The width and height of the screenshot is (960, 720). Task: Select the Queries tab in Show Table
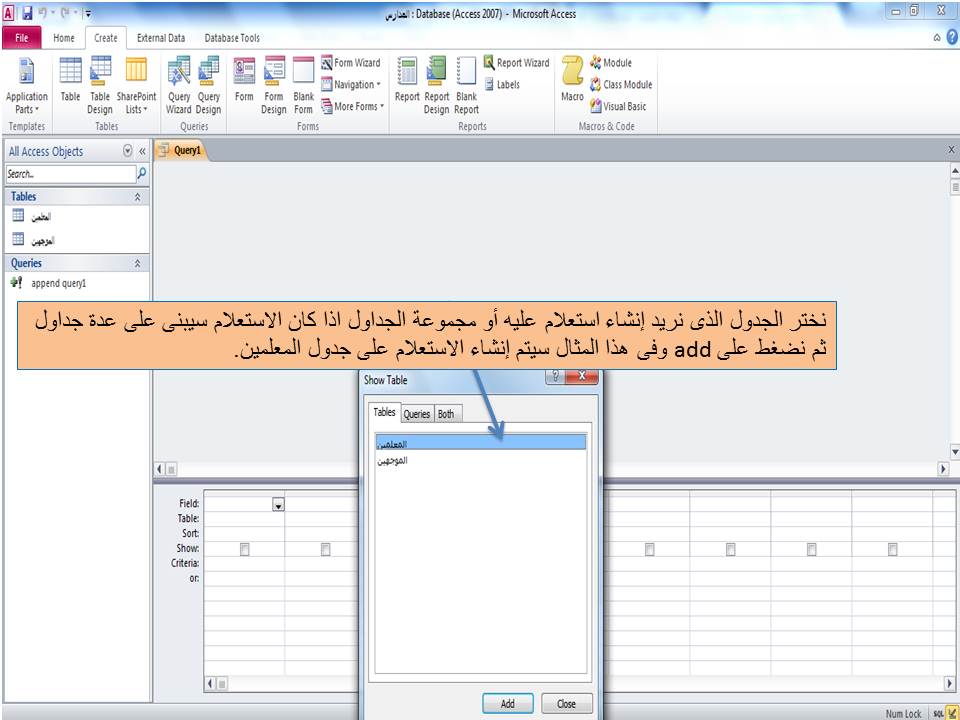tap(416, 414)
